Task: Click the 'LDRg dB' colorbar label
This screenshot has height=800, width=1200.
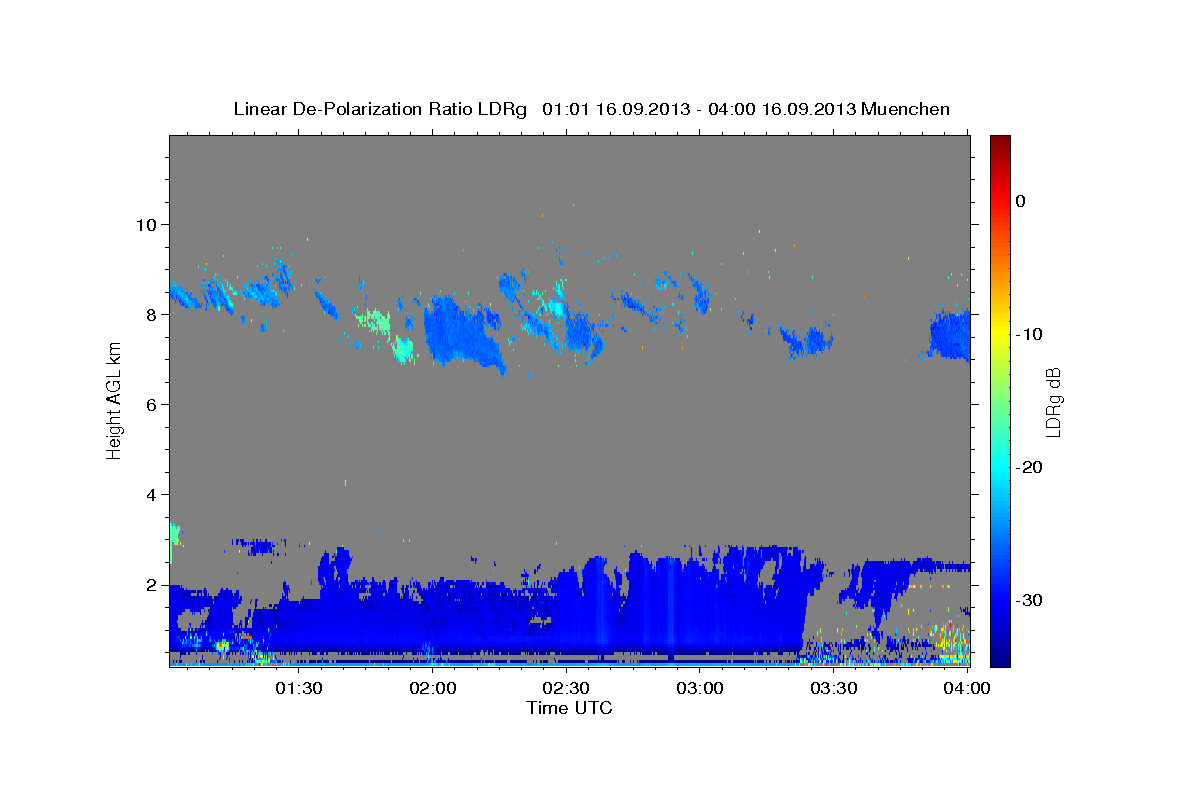Action: pos(1053,402)
